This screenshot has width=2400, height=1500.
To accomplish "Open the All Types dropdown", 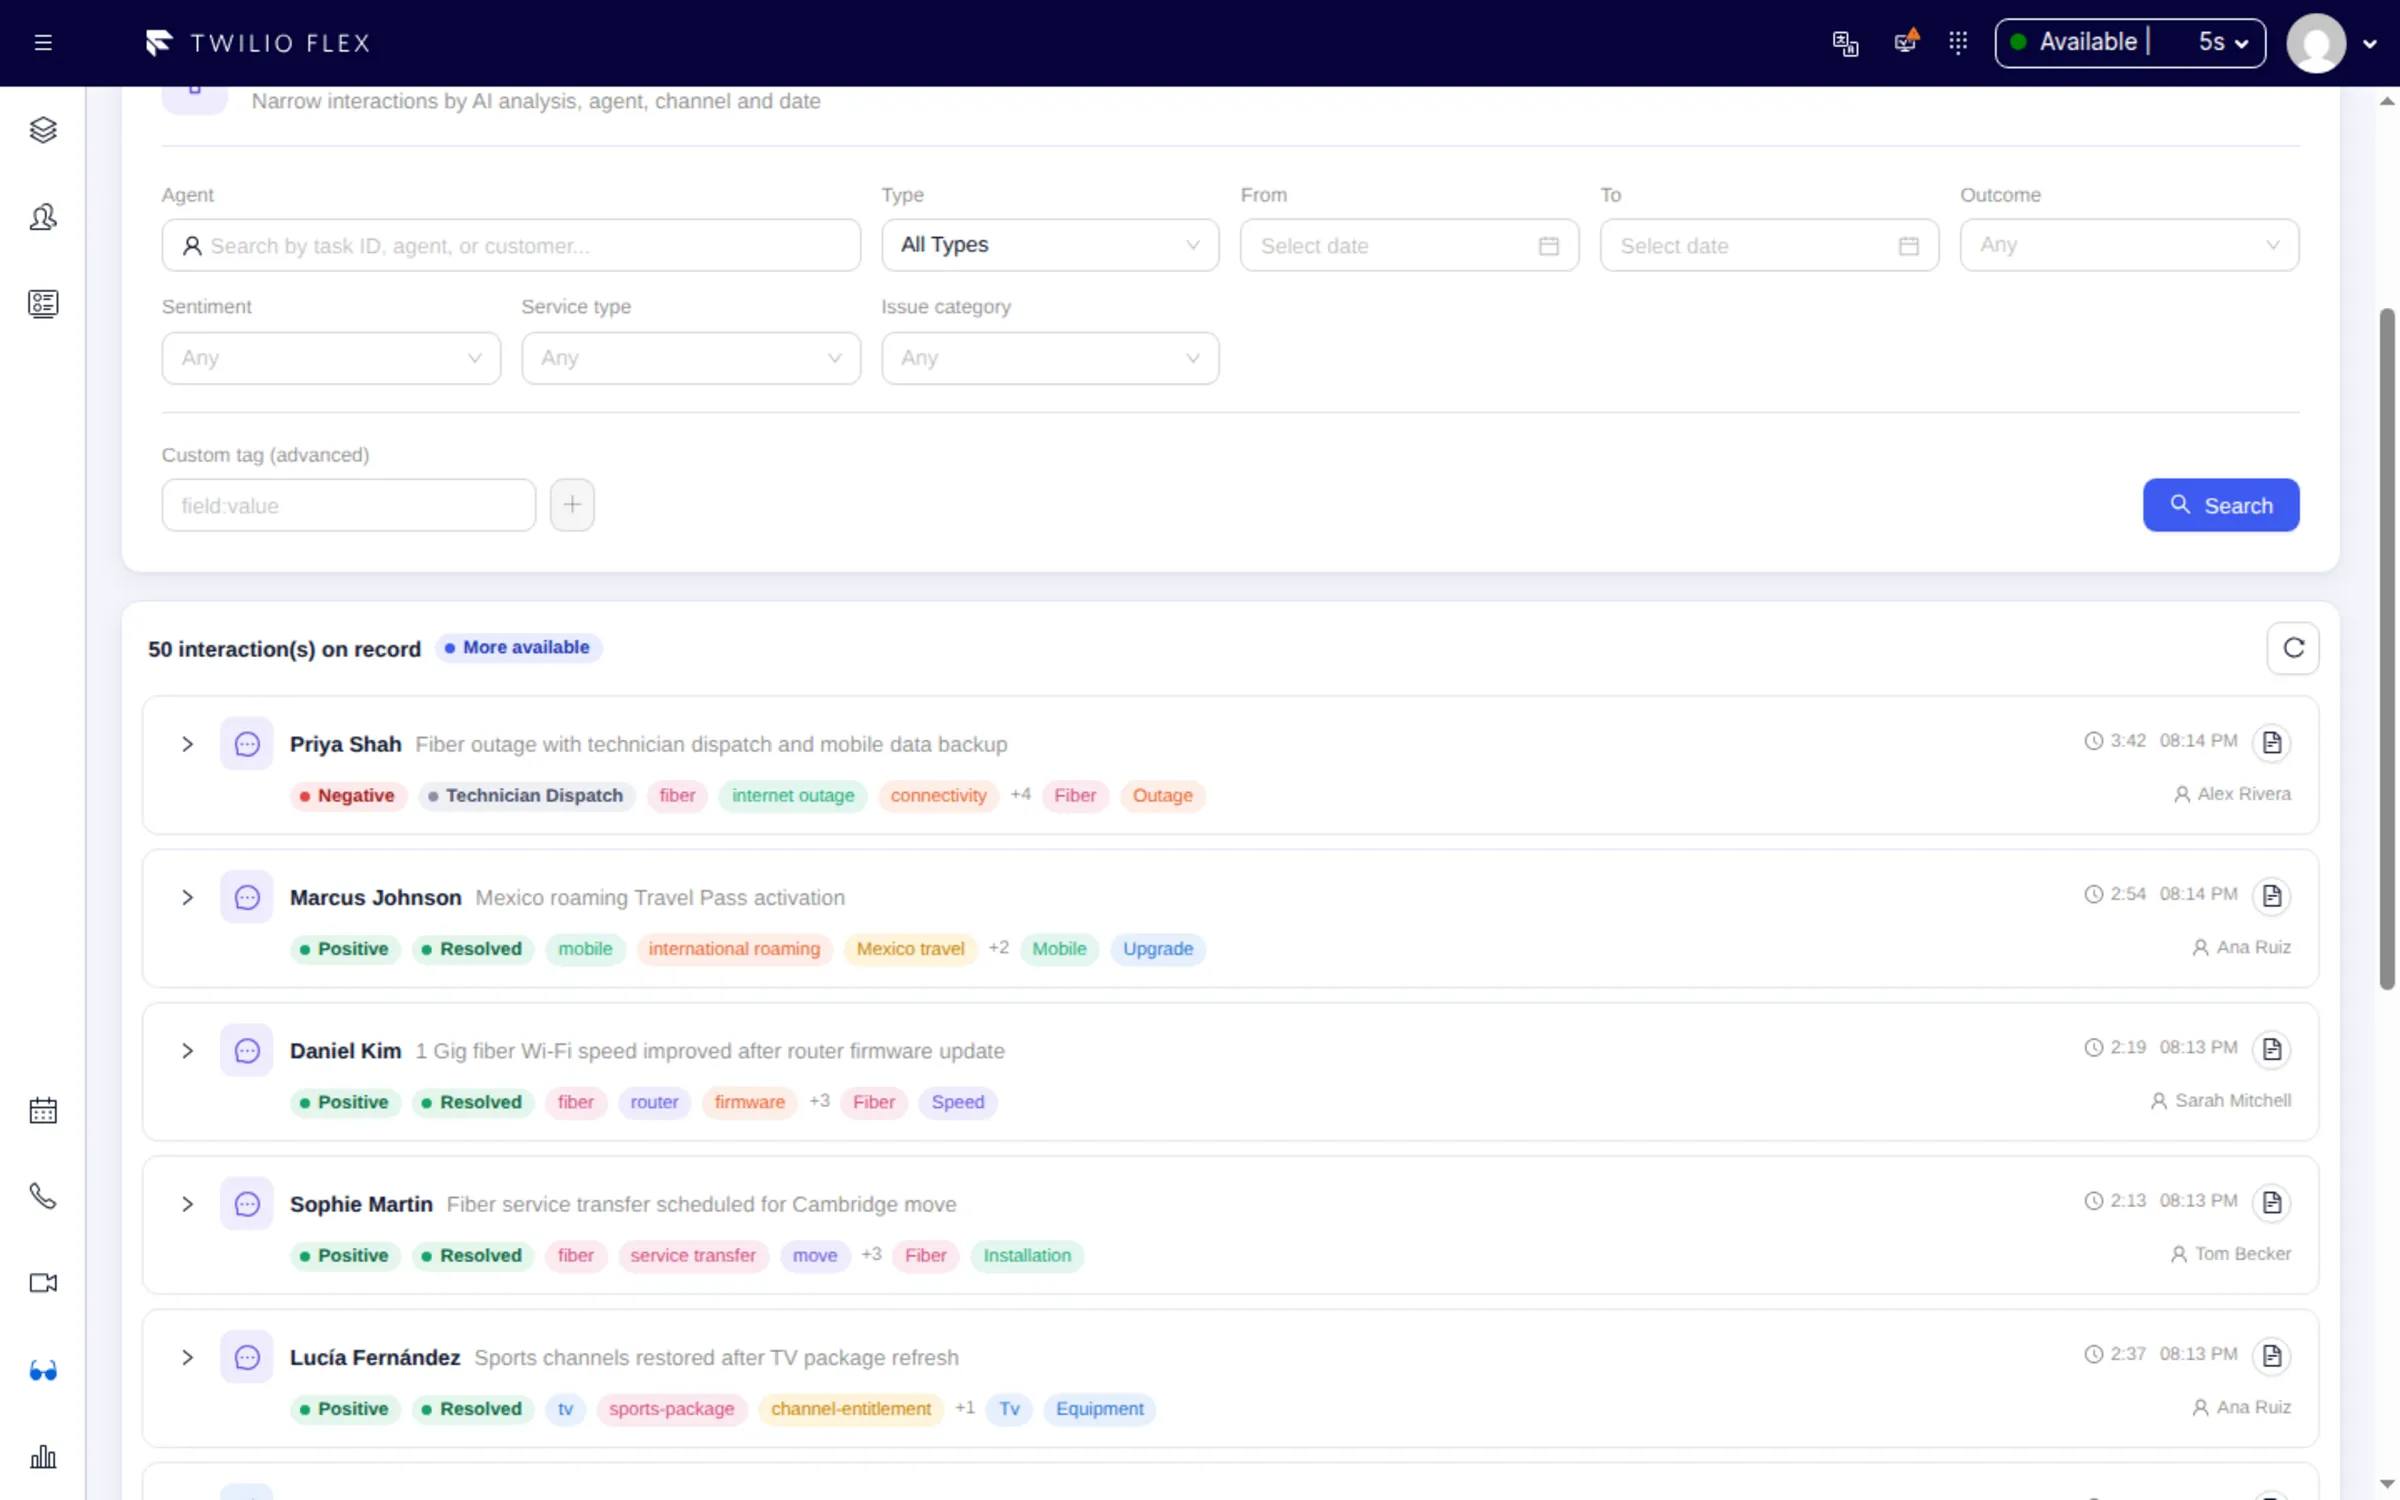I will pos(1050,245).
